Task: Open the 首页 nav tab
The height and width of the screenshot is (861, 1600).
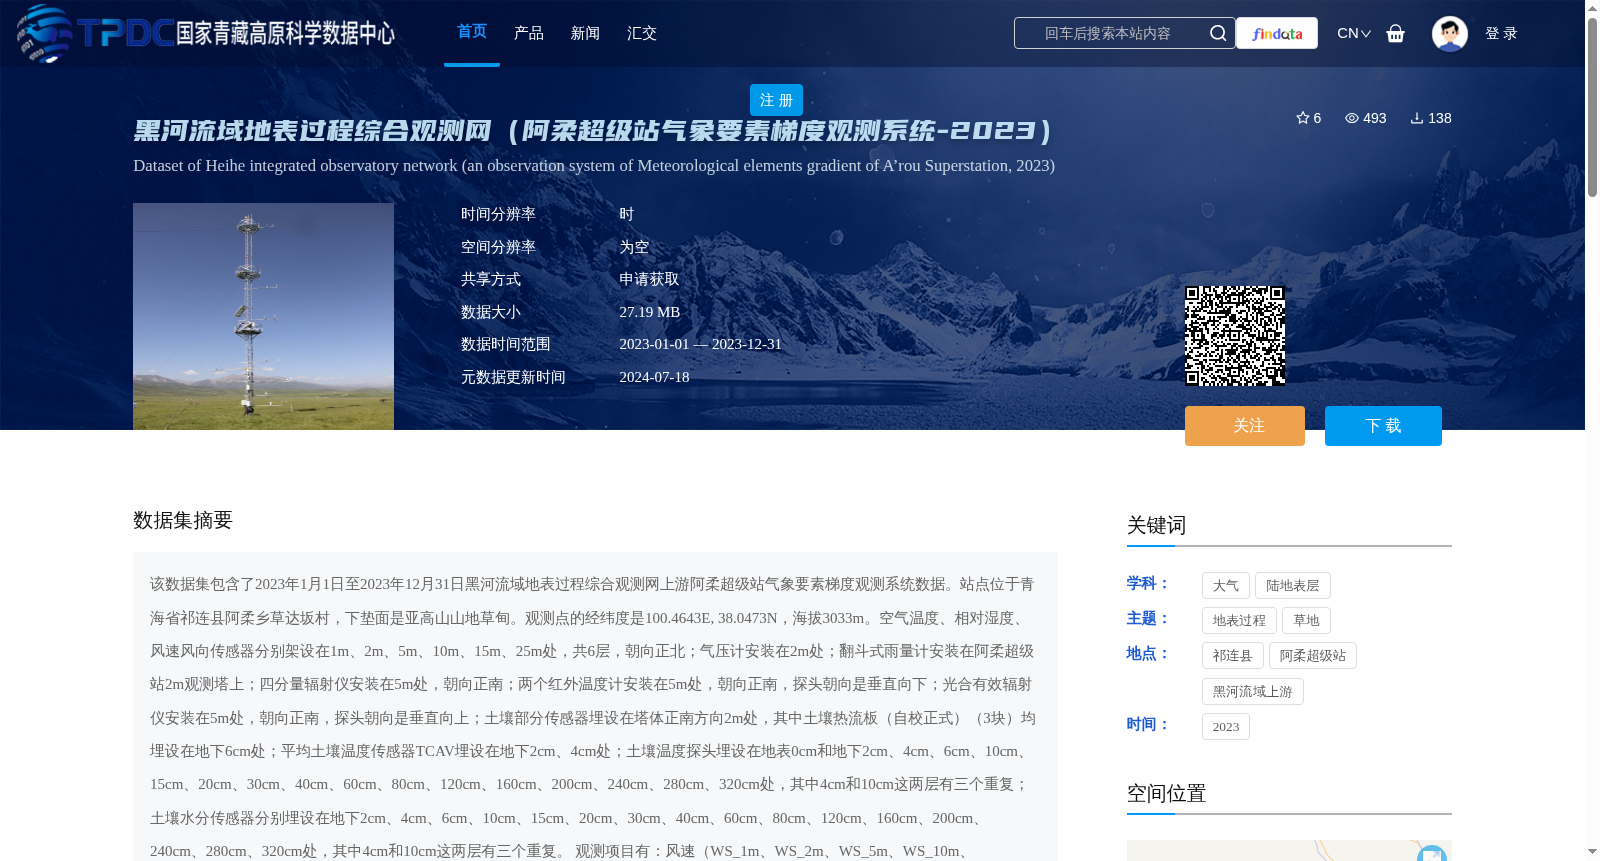Action: tap(472, 32)
